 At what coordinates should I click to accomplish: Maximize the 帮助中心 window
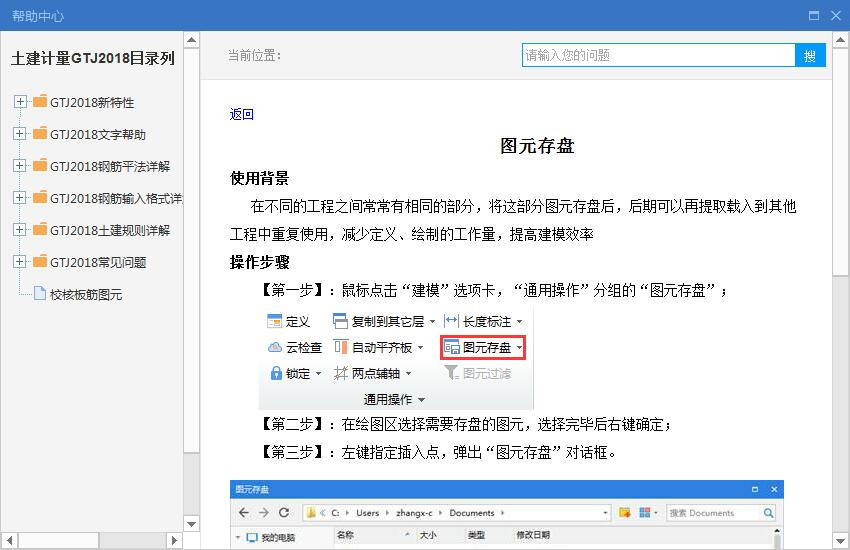(x=814, y=16)
